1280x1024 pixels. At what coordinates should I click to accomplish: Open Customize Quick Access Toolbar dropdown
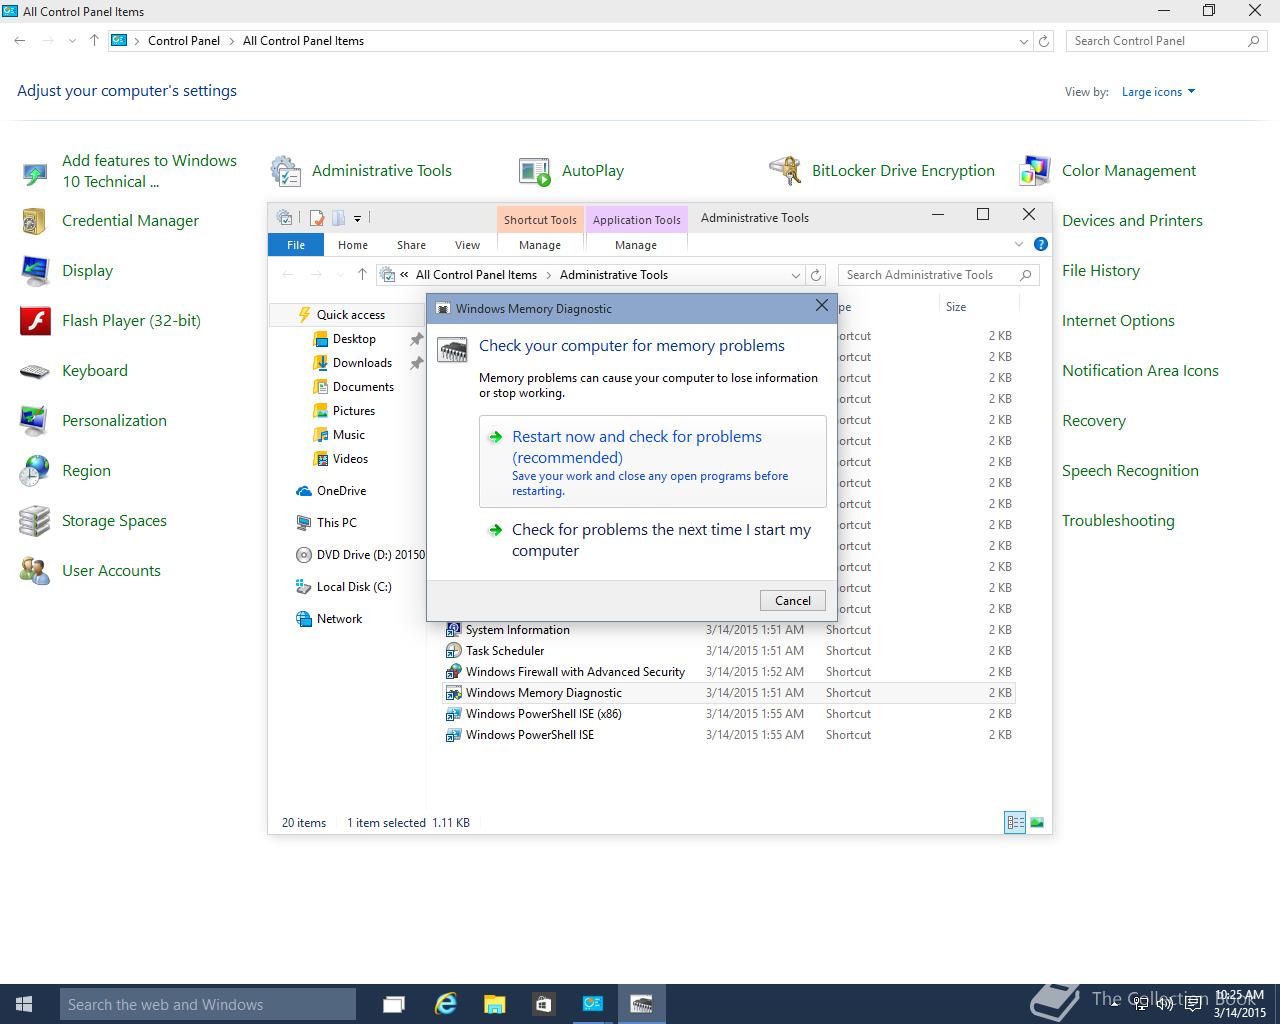(x=357, y=217)
